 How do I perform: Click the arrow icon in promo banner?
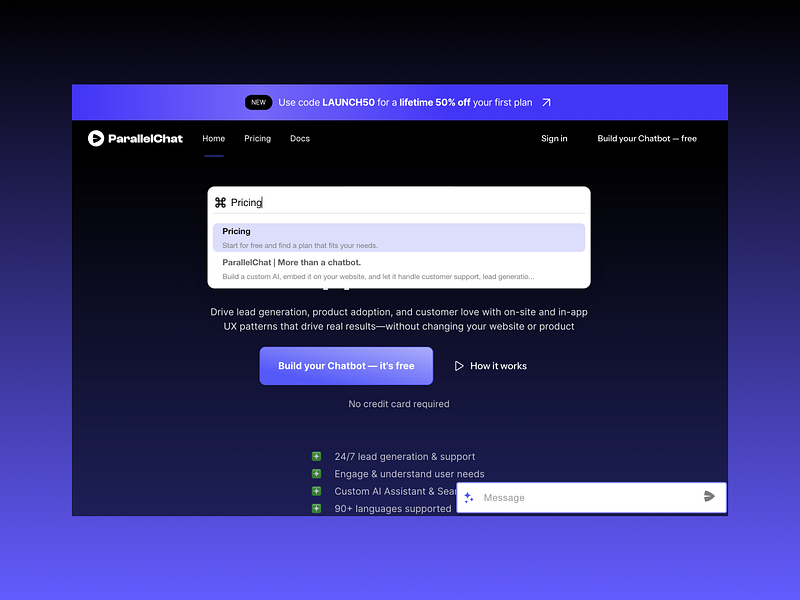[546, 103]
